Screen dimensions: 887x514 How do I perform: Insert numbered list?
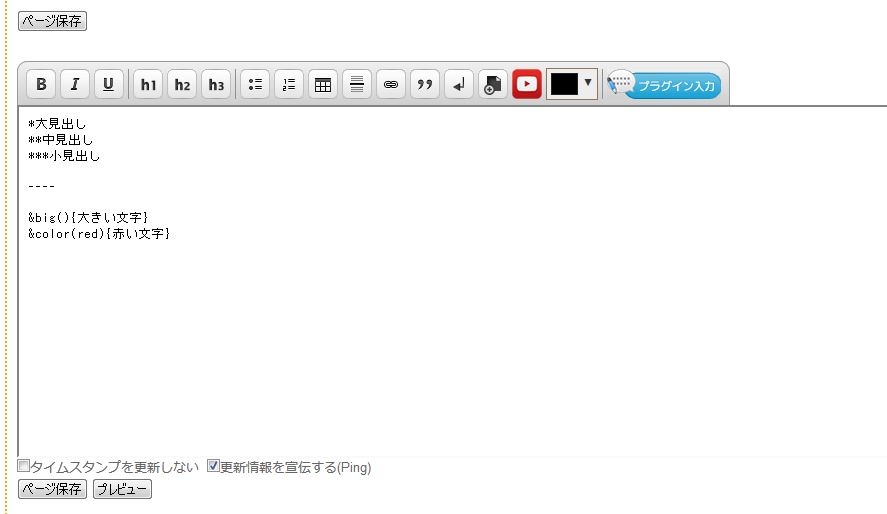pos(289,85)
